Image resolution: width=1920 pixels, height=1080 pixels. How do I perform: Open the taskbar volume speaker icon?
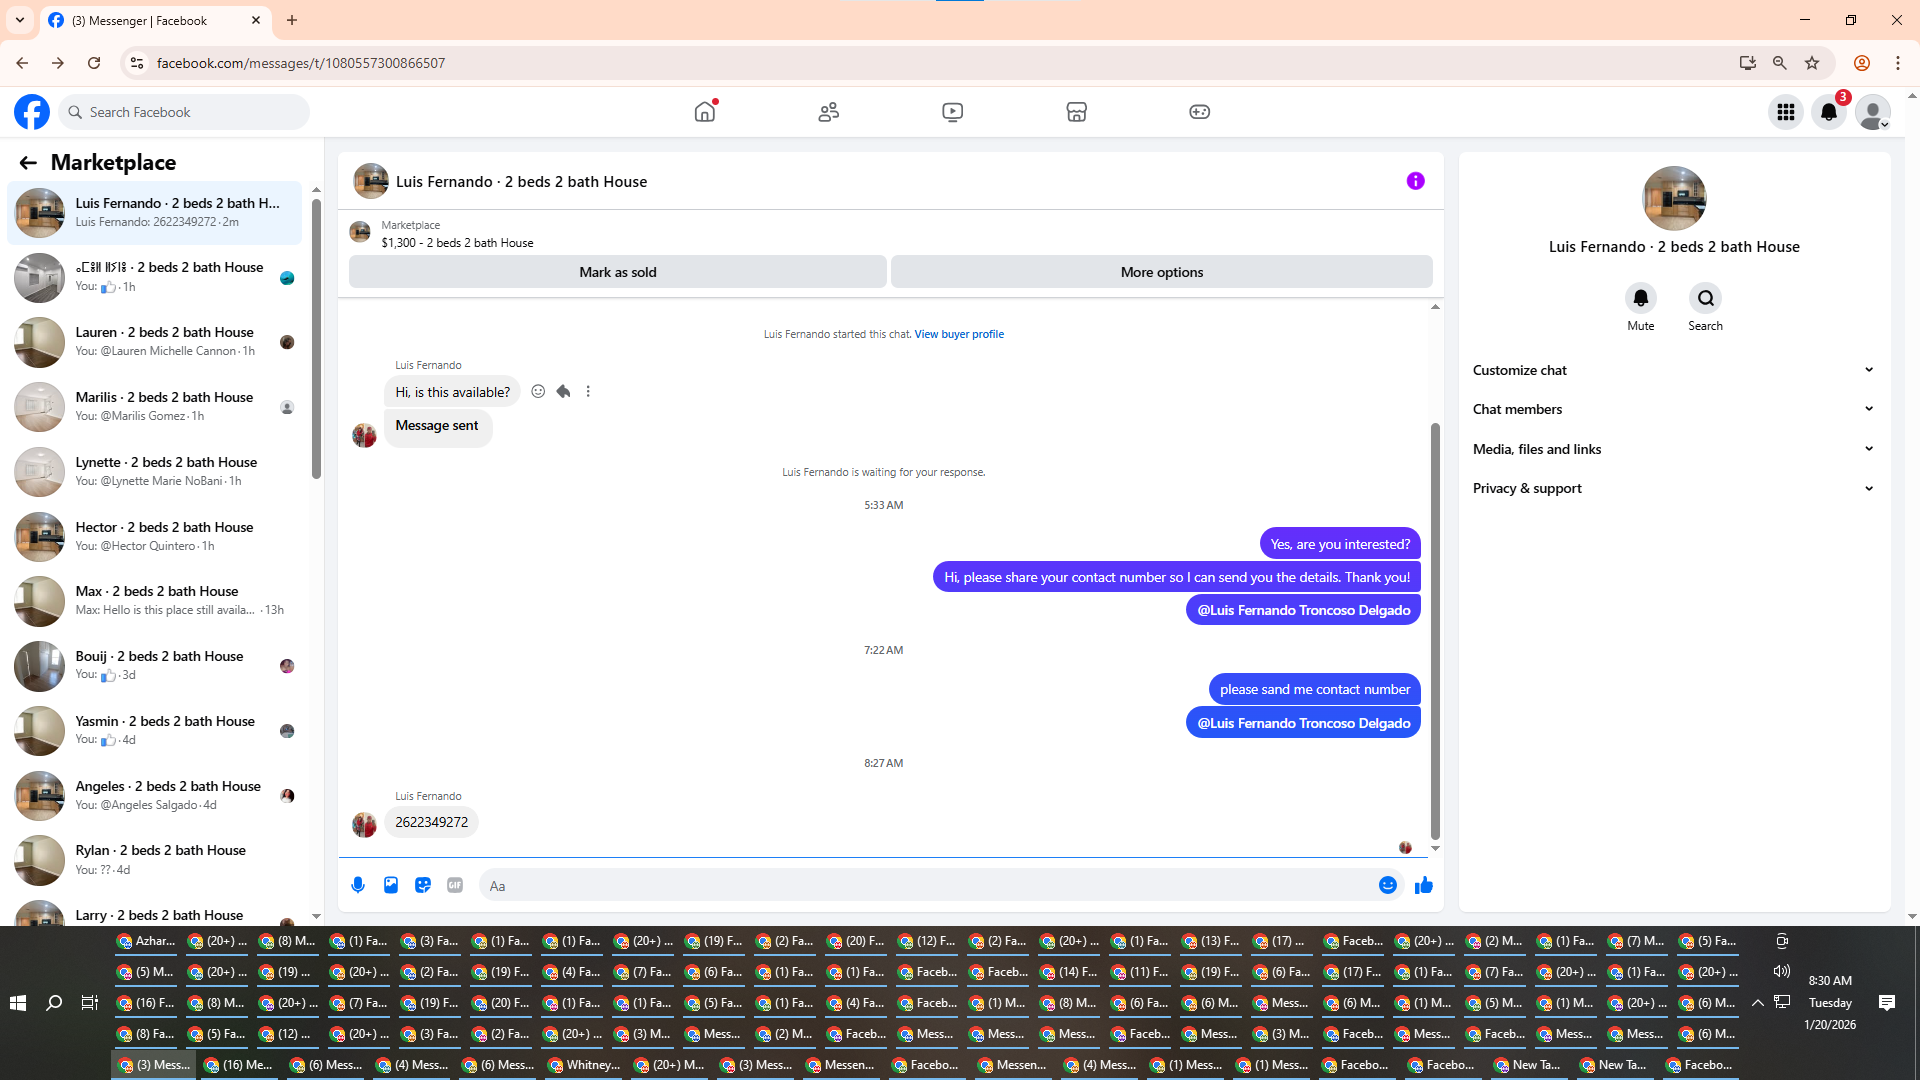(x=1782, y=971)
